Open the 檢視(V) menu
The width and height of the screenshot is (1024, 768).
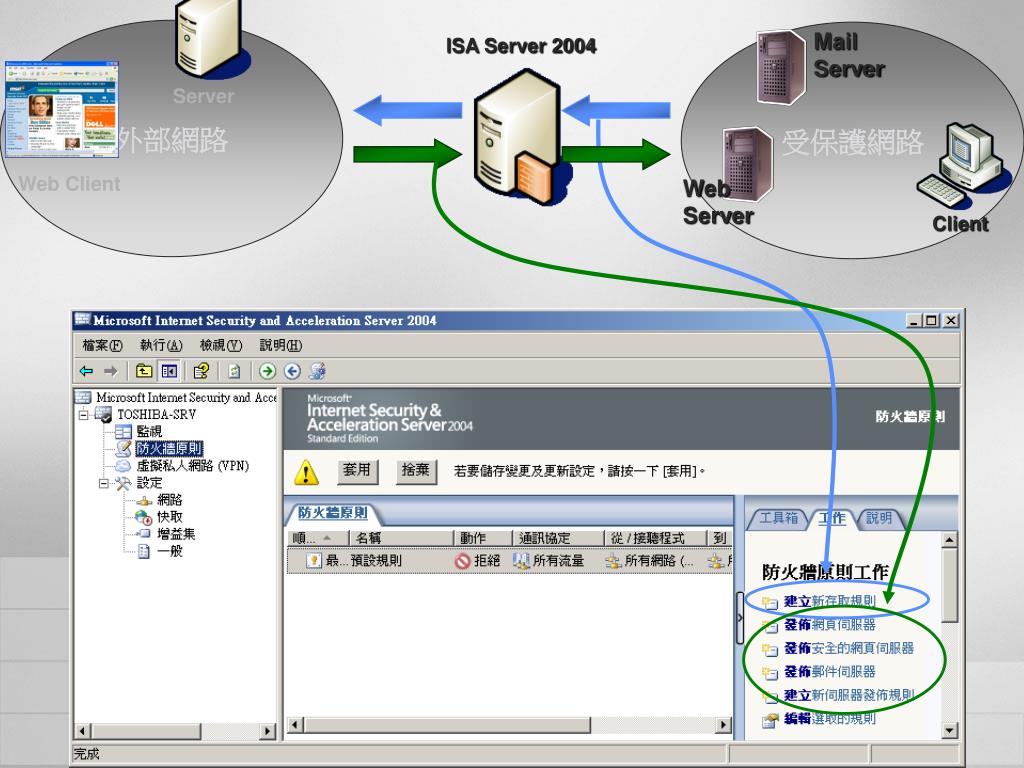(x=221, y=345)
